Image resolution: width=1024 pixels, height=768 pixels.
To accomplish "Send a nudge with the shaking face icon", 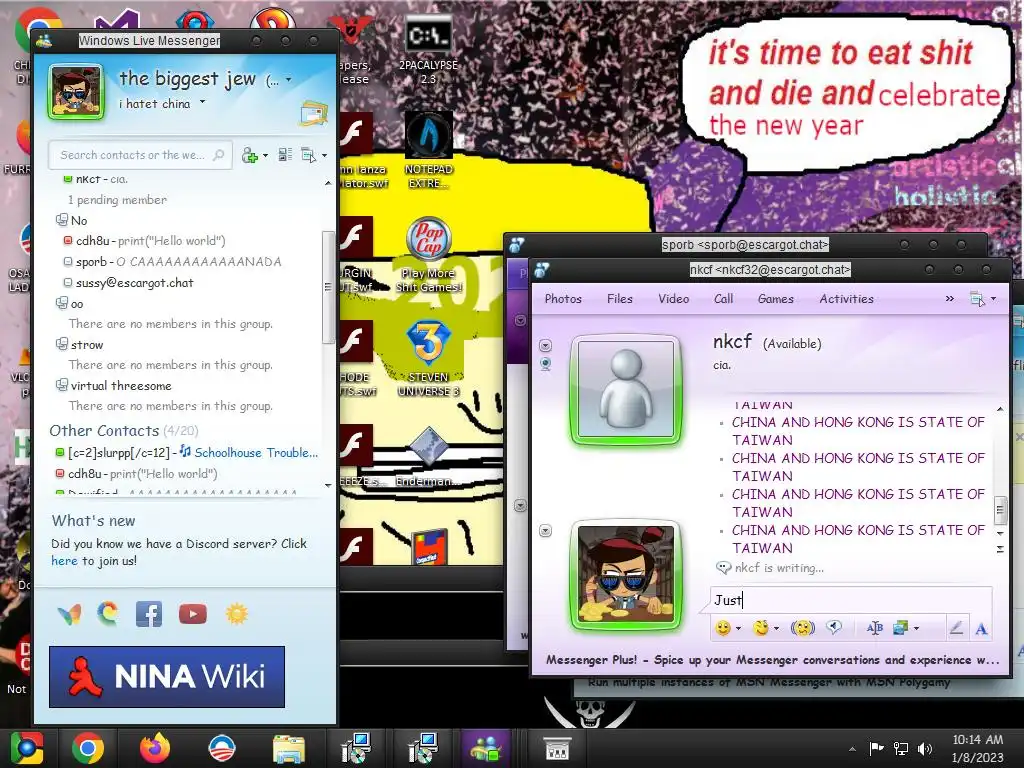I will [x=803, y=628].
